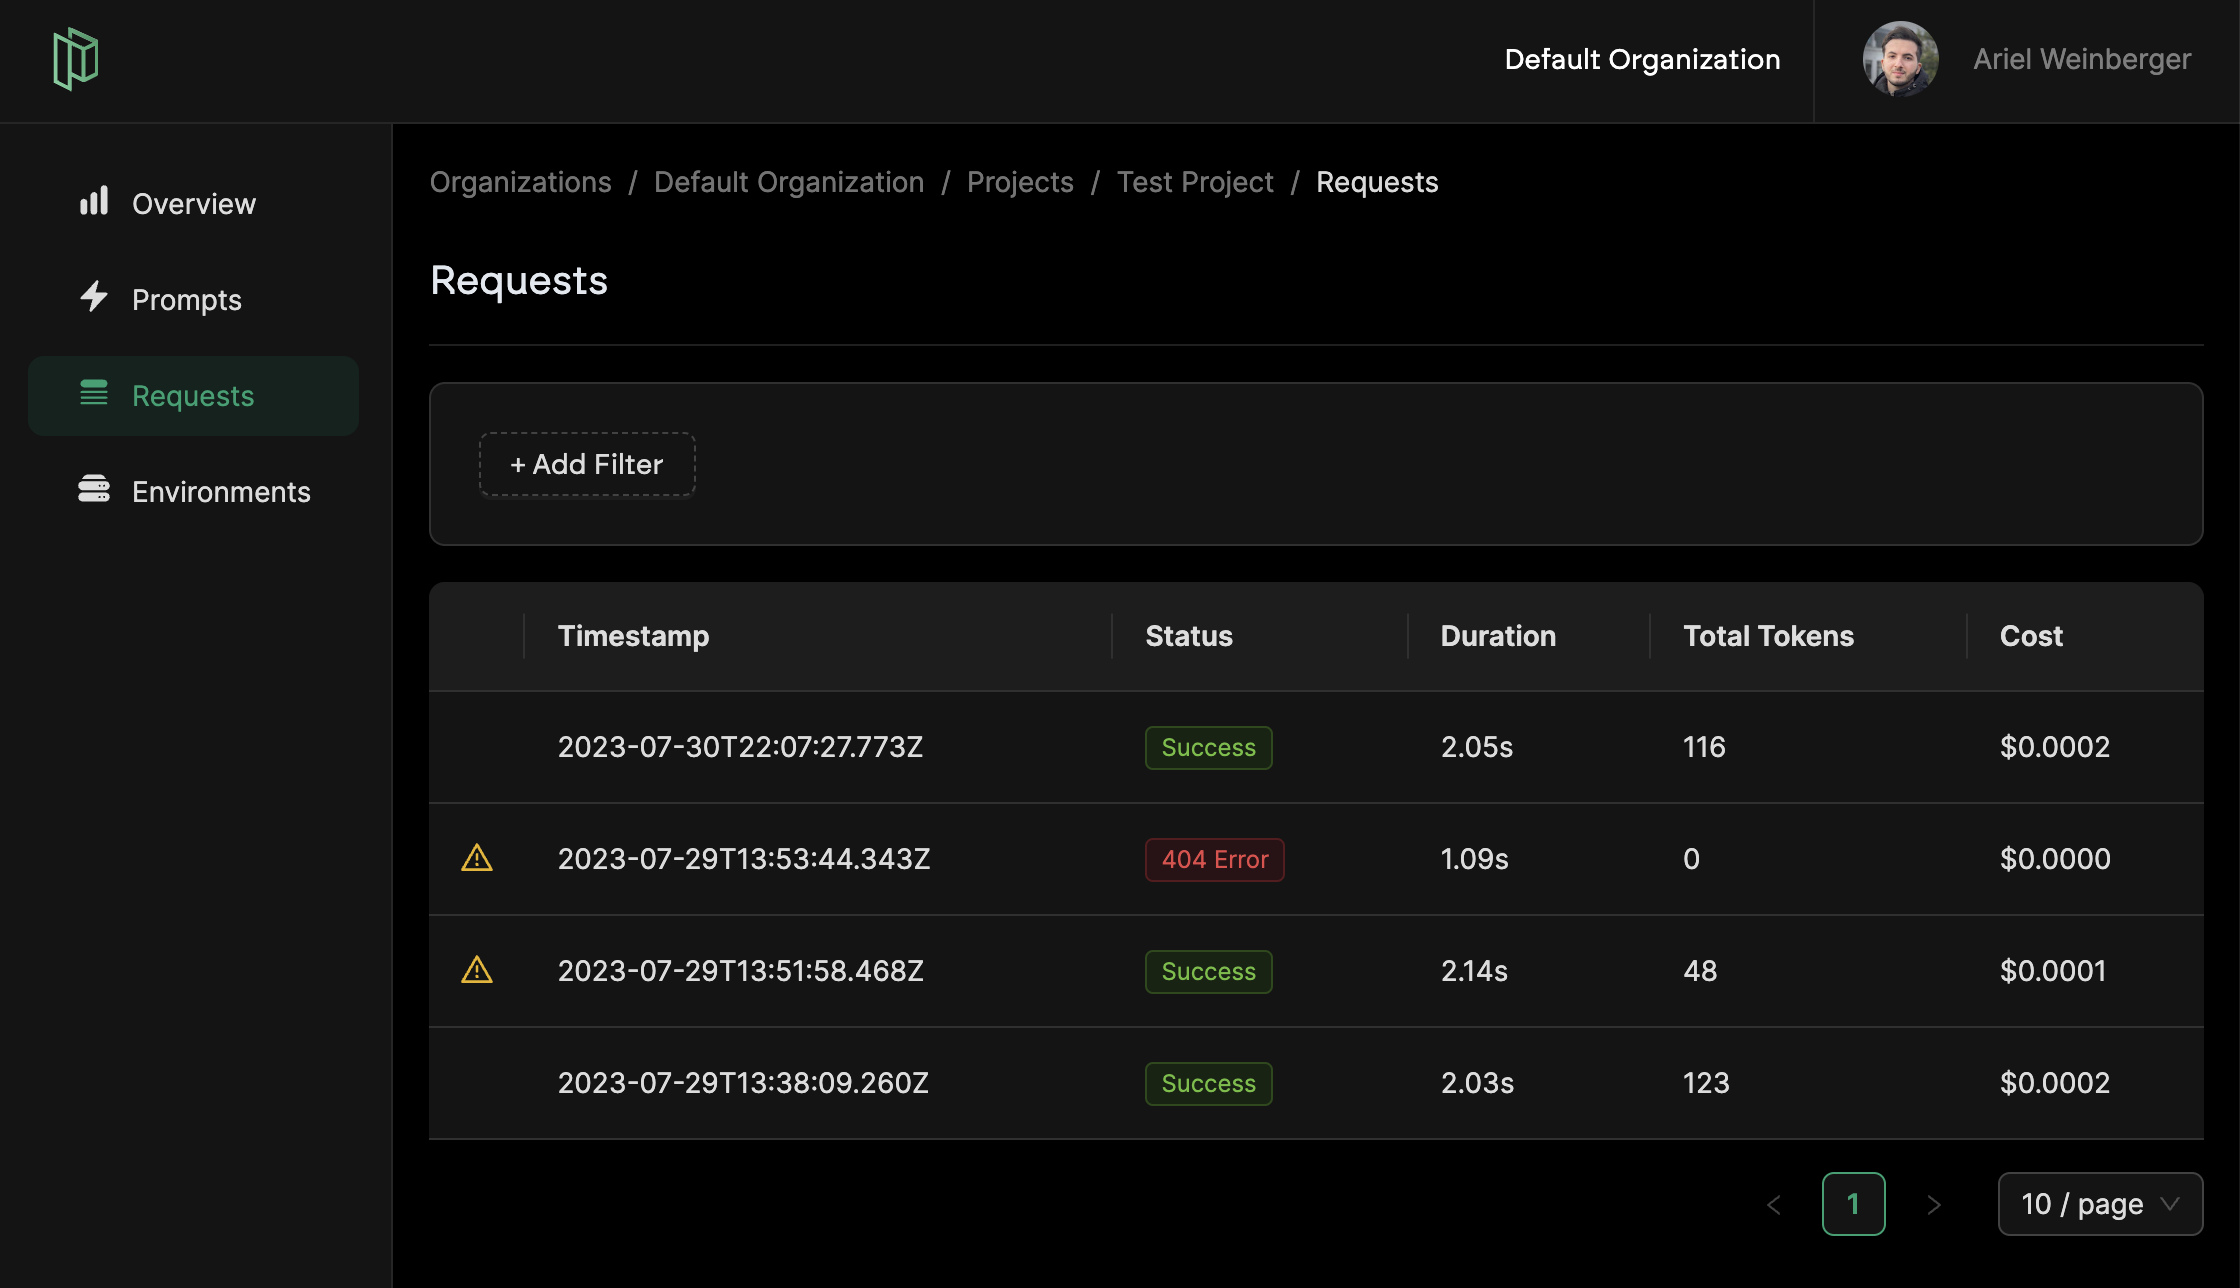Click the Environments server stack icon
Image resolution: width=2240 pixels, height=1288 pixels.
point(94,489)
